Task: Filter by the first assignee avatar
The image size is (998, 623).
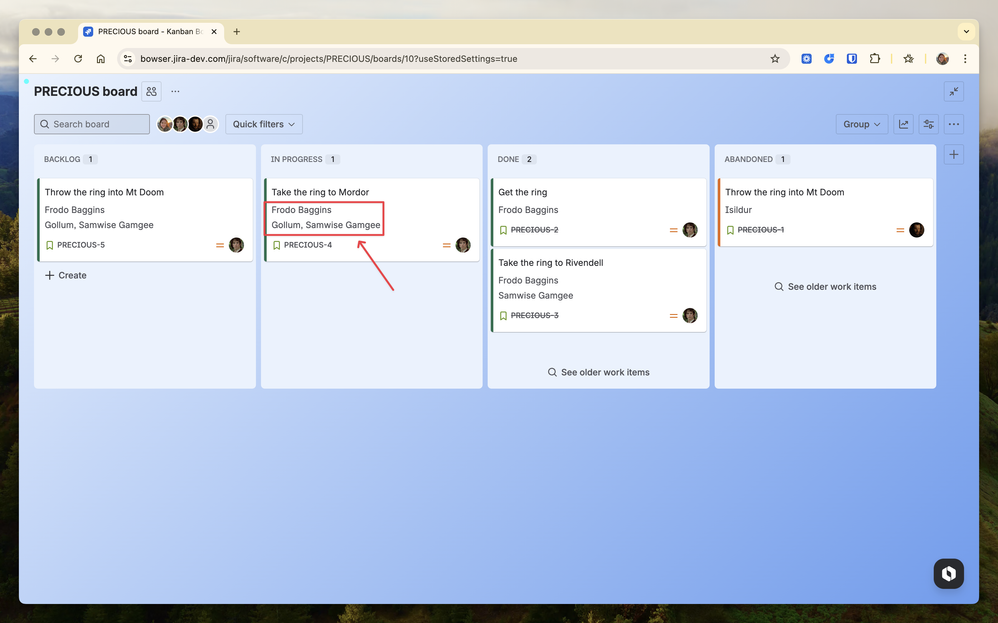Action: point(164,124)
